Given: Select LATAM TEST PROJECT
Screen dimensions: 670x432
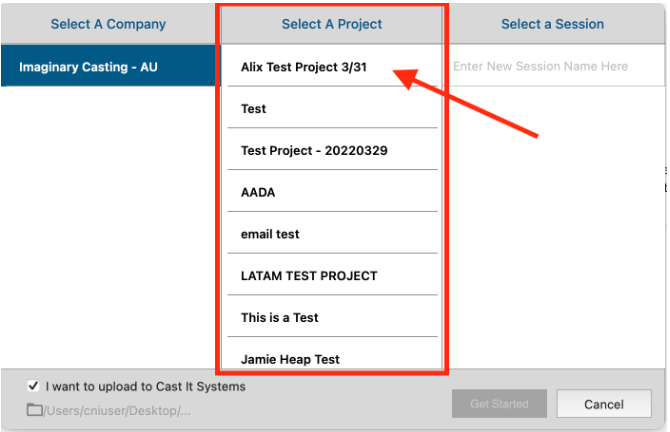Looking at the screenshot, I should point(309,276).
